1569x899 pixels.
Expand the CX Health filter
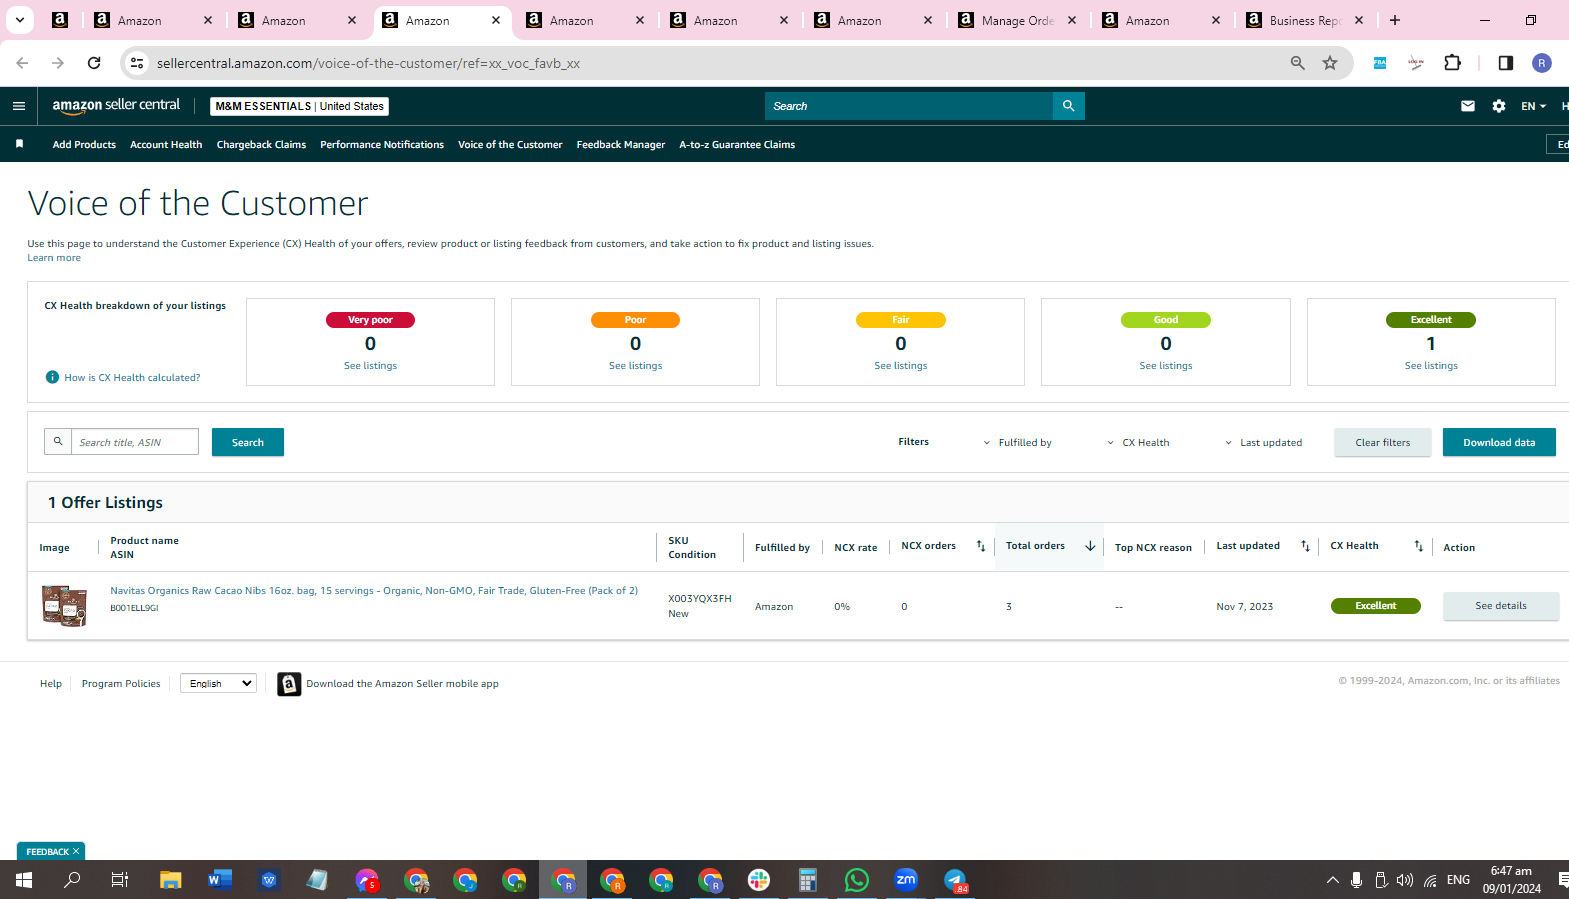[x=1138, y=442]
